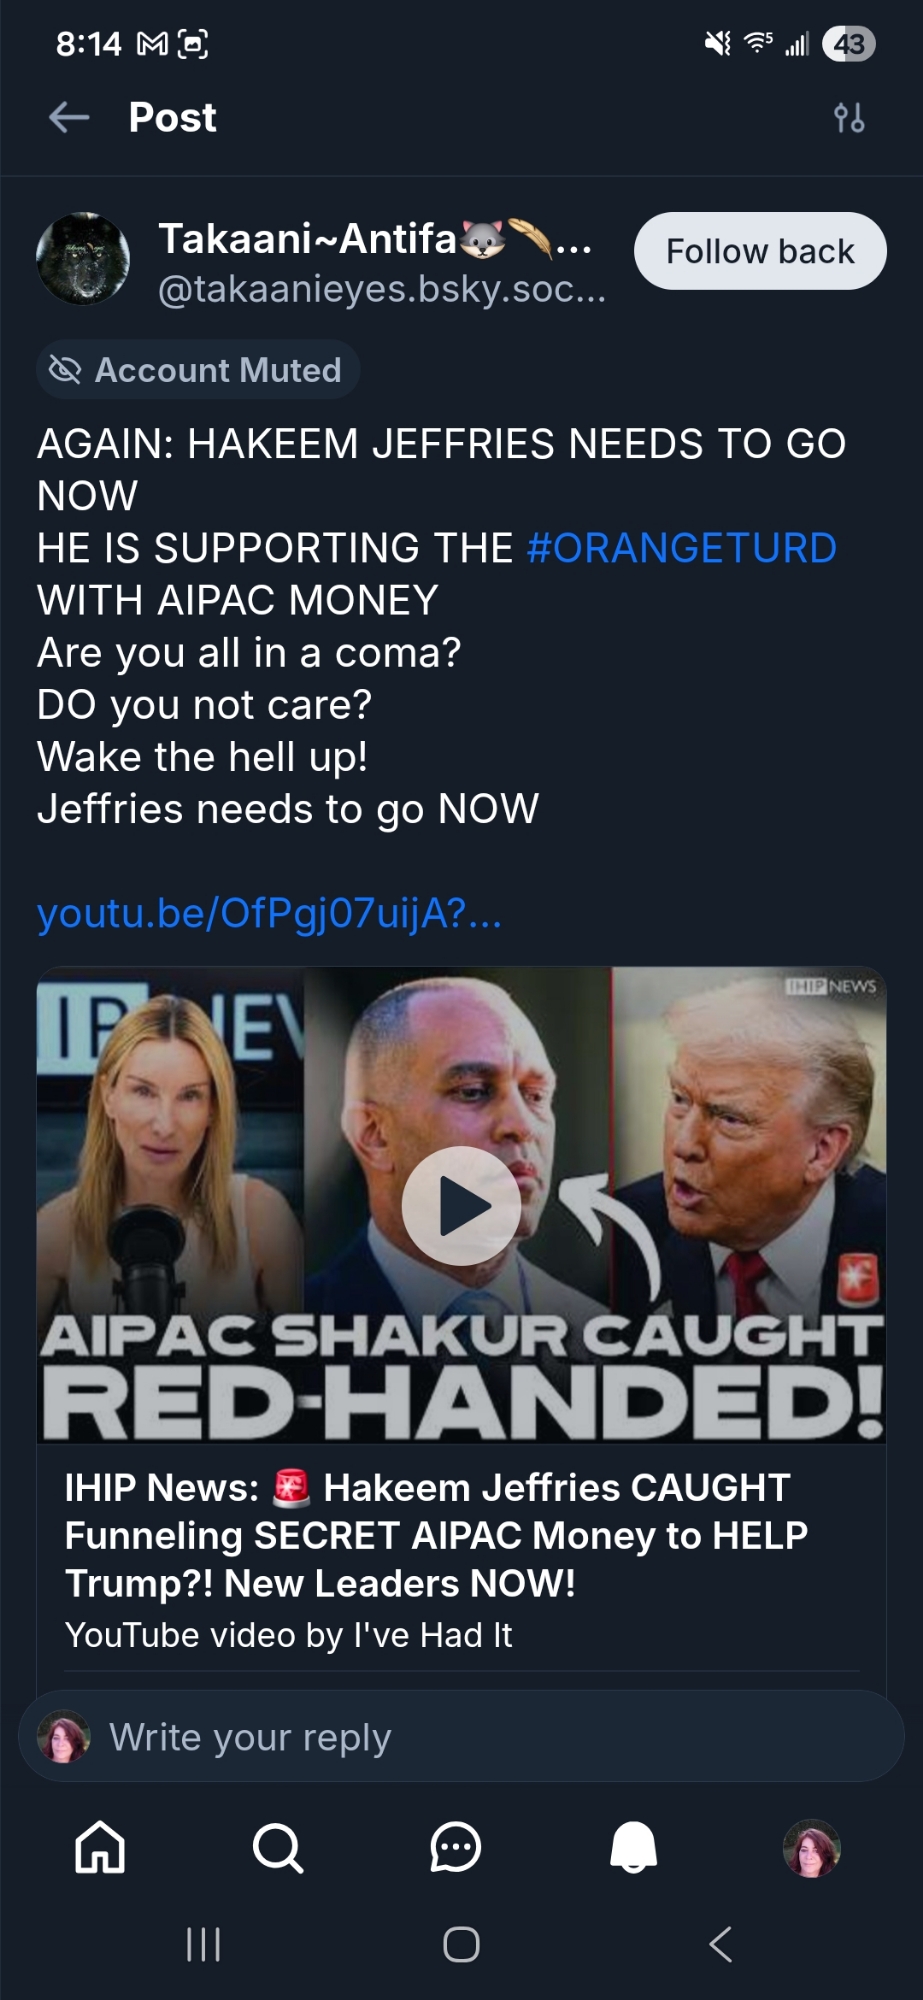Open my profile avatar in bottom bar
Screen dimensions: 923x2000
click(811, 1847)
